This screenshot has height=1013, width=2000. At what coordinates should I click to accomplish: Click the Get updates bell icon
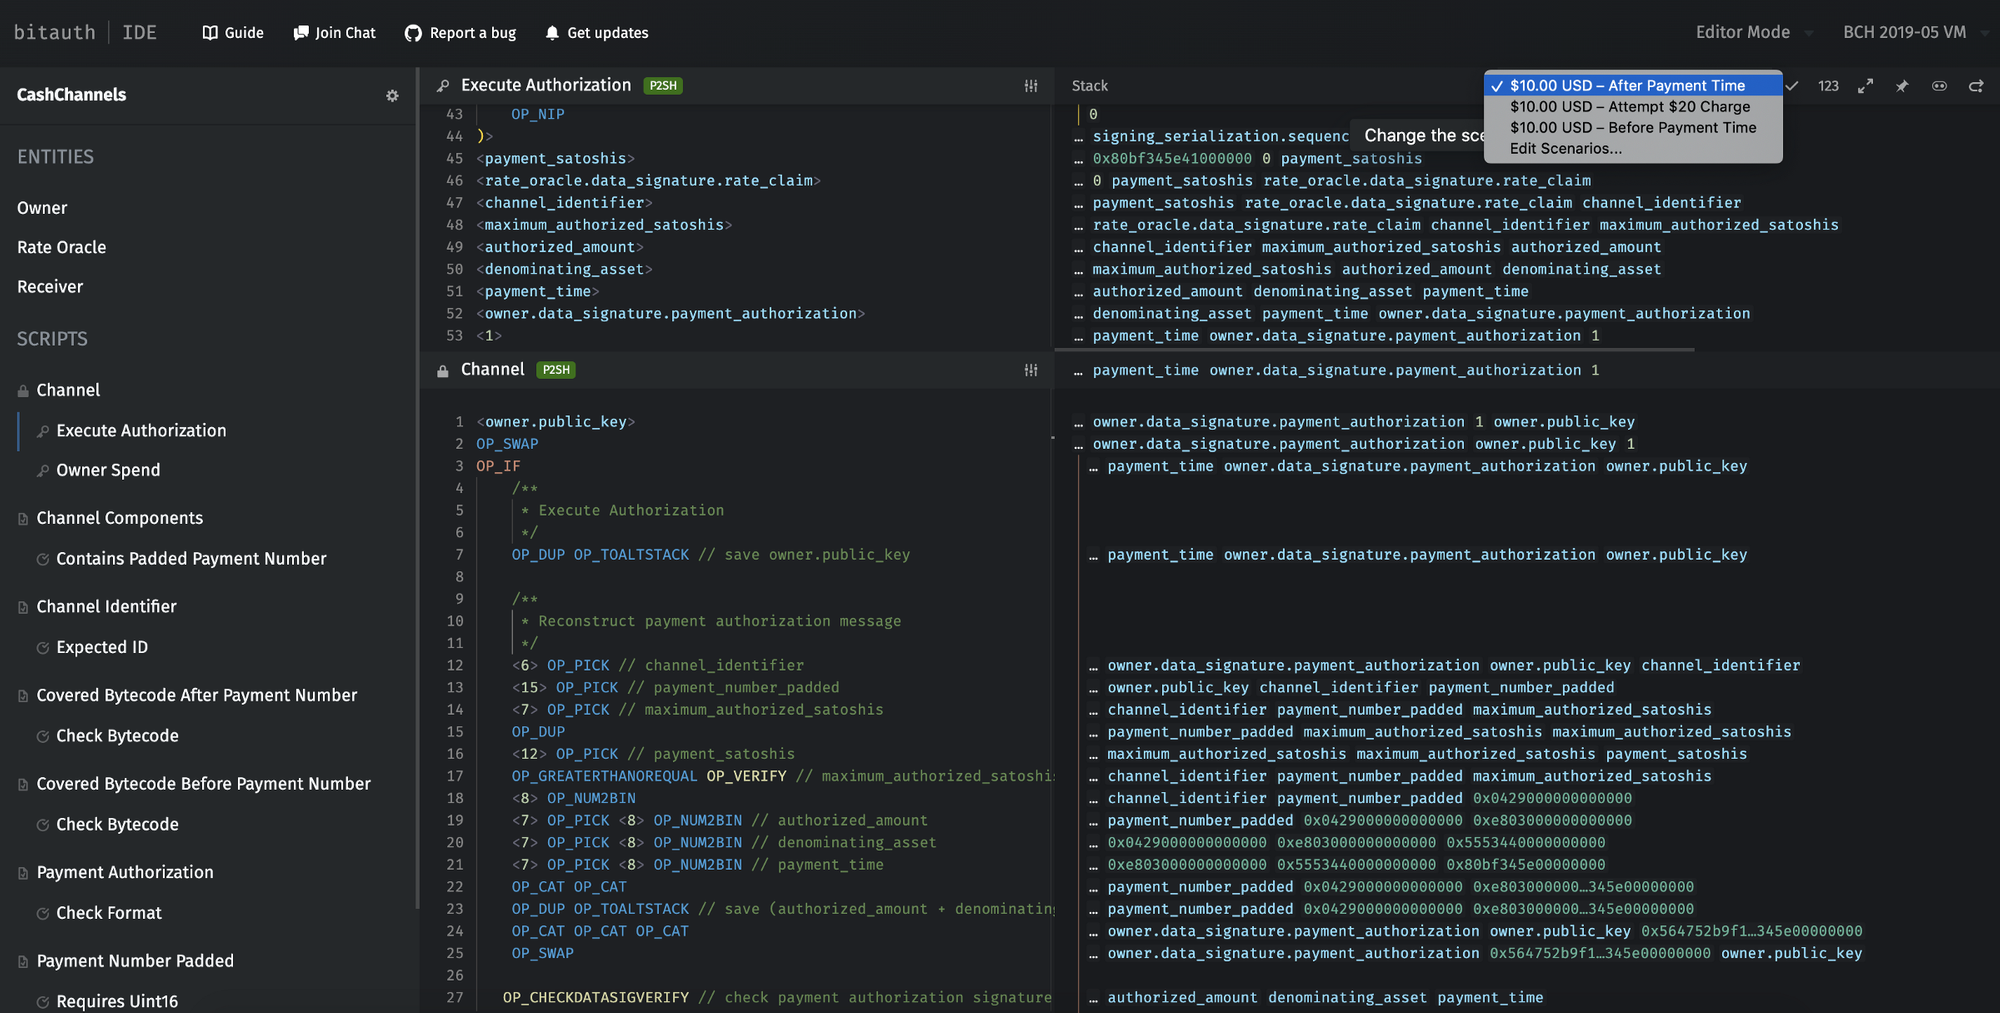pos(552,33)
